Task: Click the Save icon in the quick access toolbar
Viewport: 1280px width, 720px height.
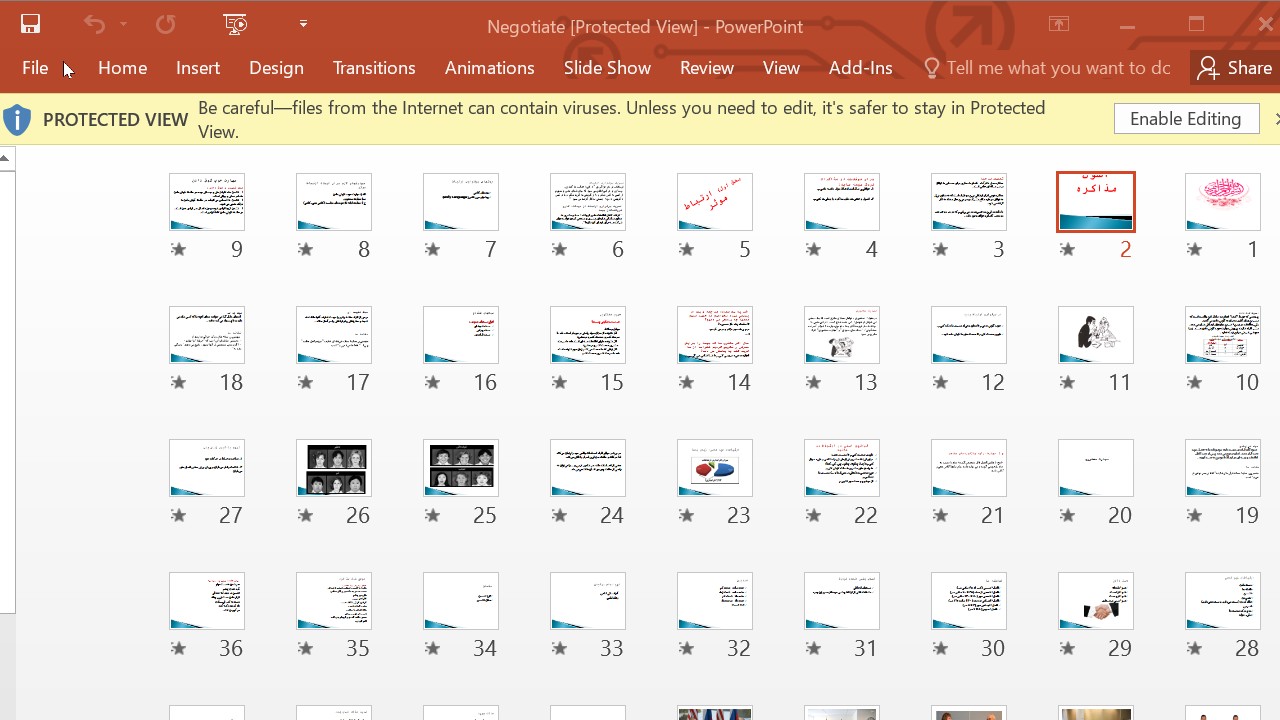Action: tap(30, 25)
